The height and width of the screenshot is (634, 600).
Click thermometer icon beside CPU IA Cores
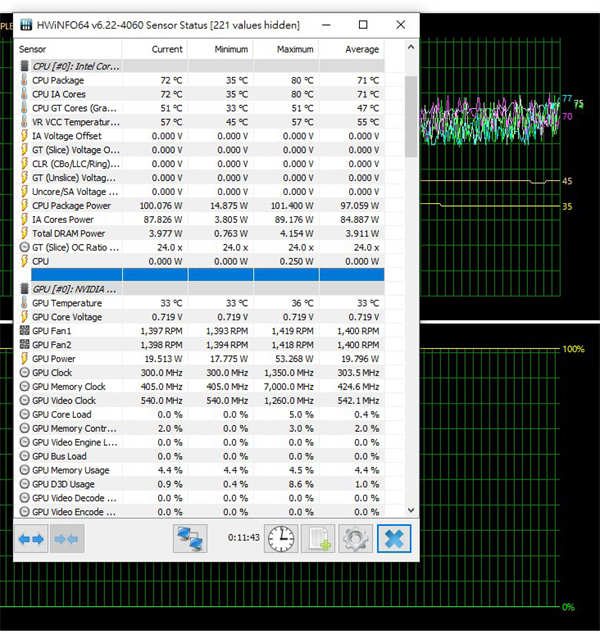[x=24, y=94]
